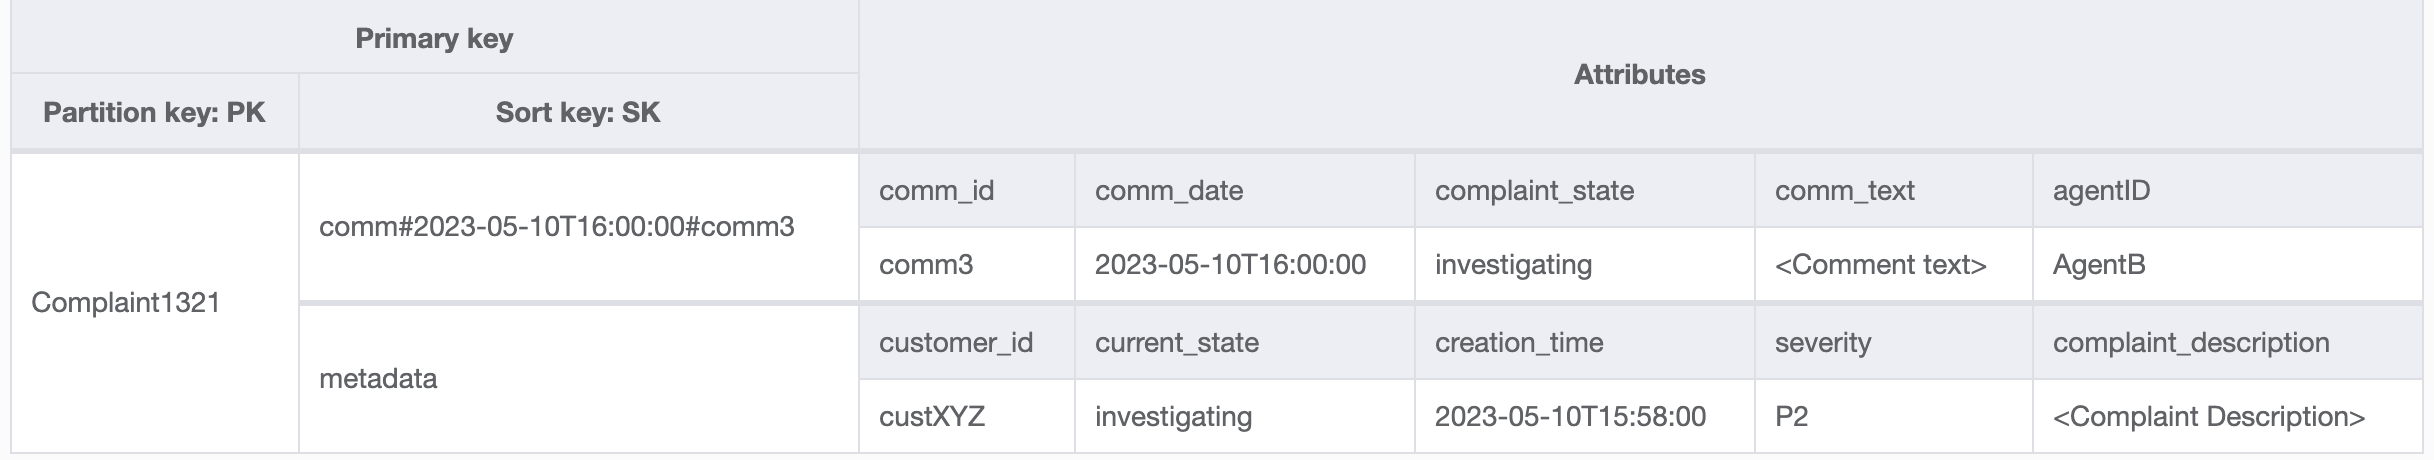Select the customer_id attribute name
The width and height of the screenshot is (2434, 460).
955,343
